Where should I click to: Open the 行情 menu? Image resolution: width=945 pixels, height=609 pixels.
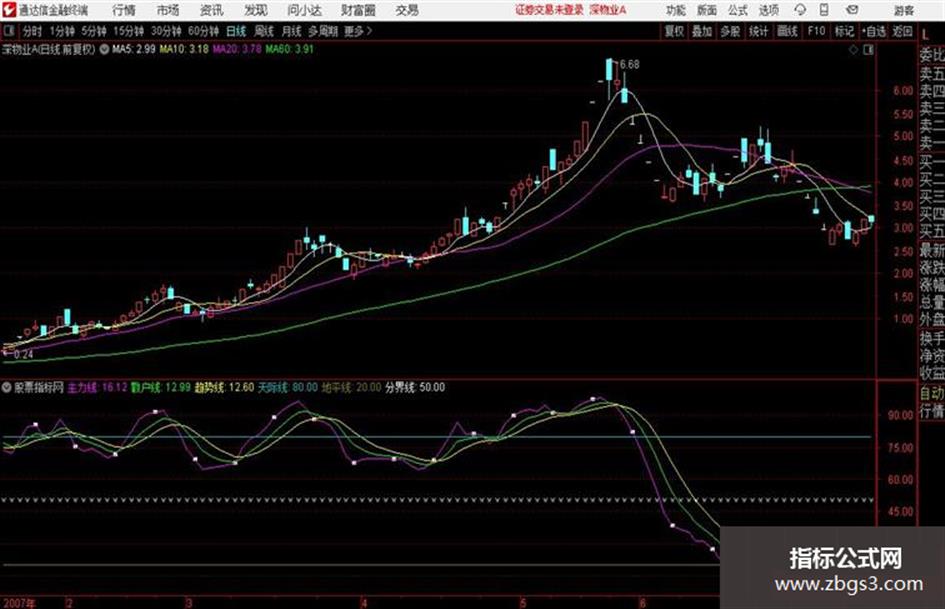(x=124, y=10)
